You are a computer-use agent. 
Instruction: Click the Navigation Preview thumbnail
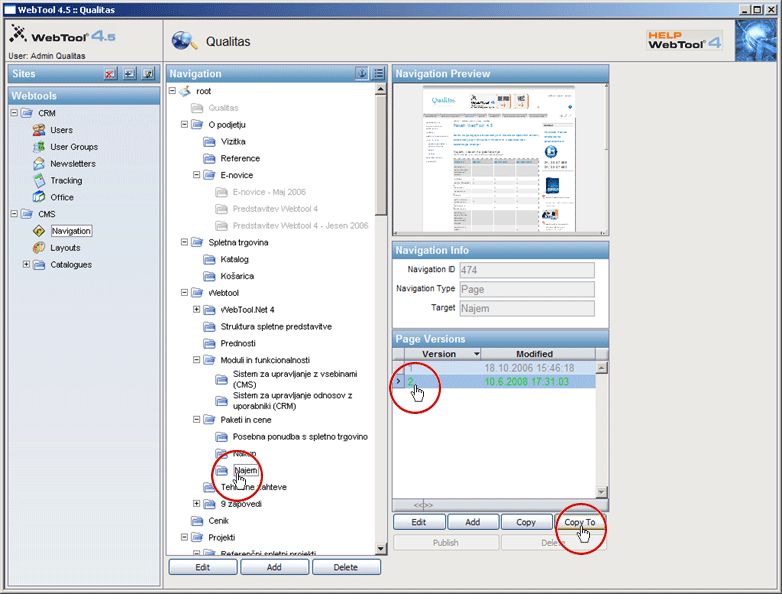pos(499,159)
